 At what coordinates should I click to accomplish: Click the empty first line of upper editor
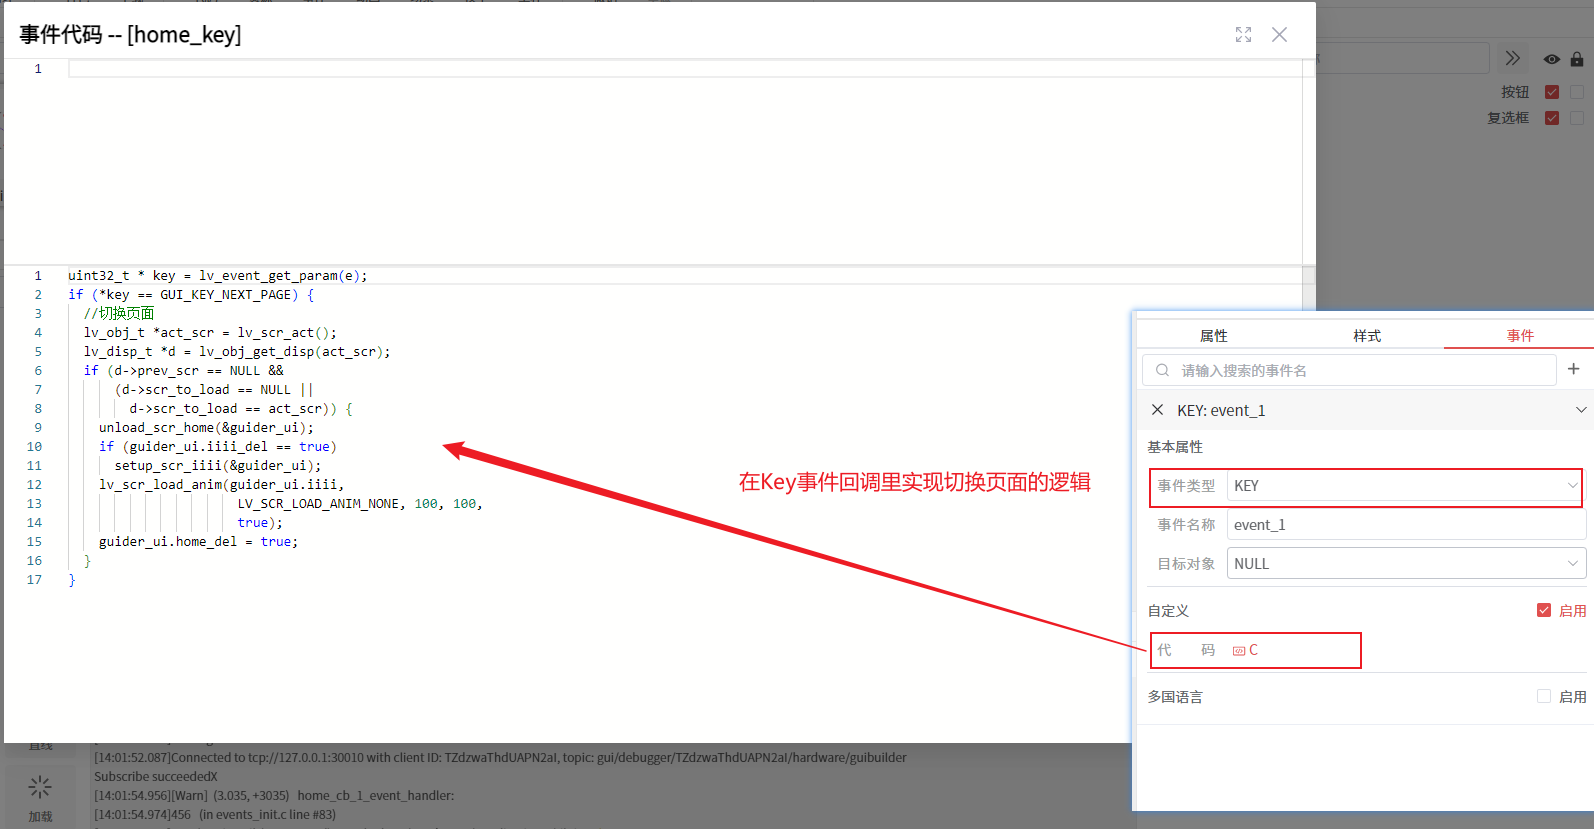click(x=685, y=69)
